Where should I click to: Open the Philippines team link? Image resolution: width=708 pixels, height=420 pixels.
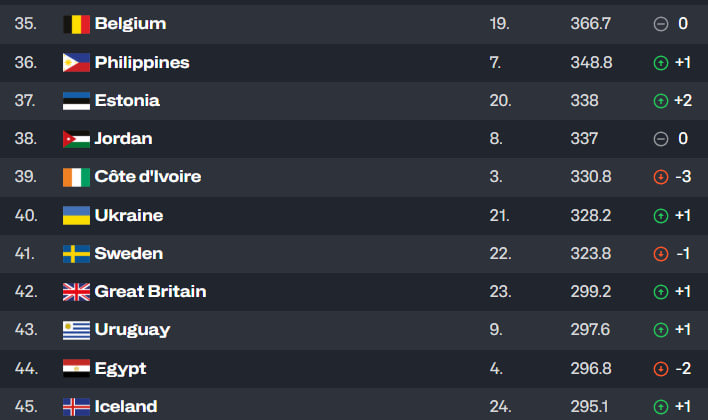click(x=141, y=62)
